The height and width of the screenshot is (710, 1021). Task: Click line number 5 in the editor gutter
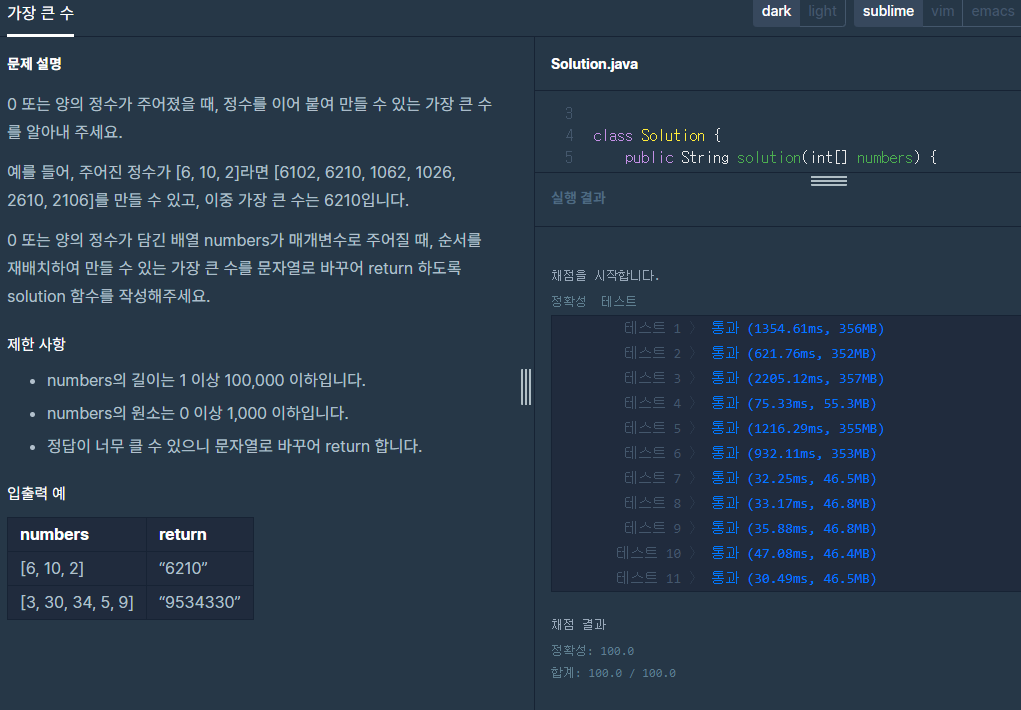(569, 158)
